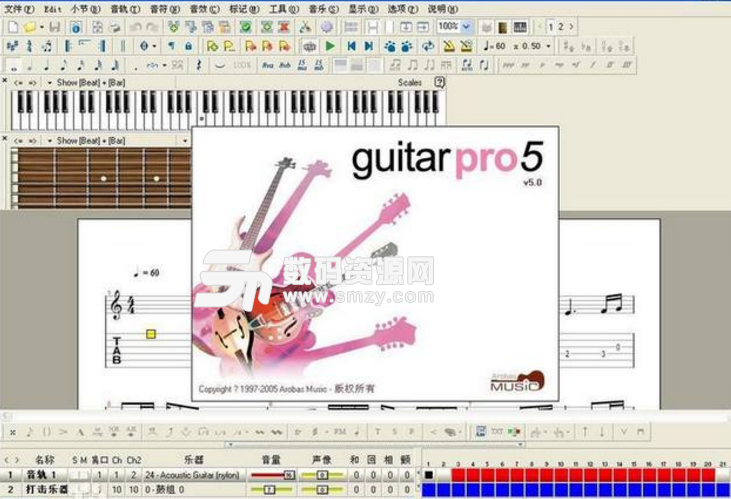Start playback with the green play button
The height and width of the screenshot is (499, 731).
(x=330, y=46)
